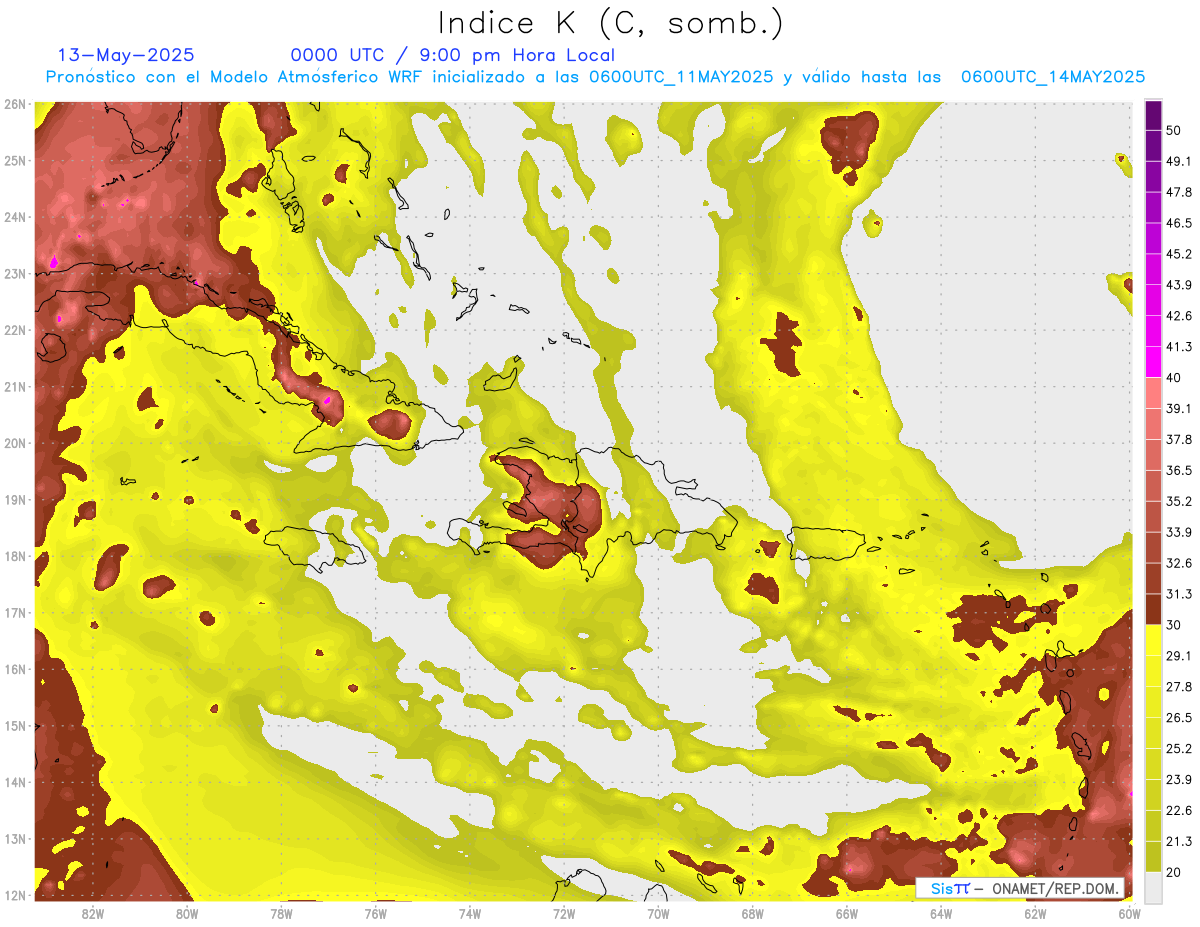Click the 30 color bar label
Image resolution: width=1200 pixels, height=927 pixels.
tap(1175, 625)
